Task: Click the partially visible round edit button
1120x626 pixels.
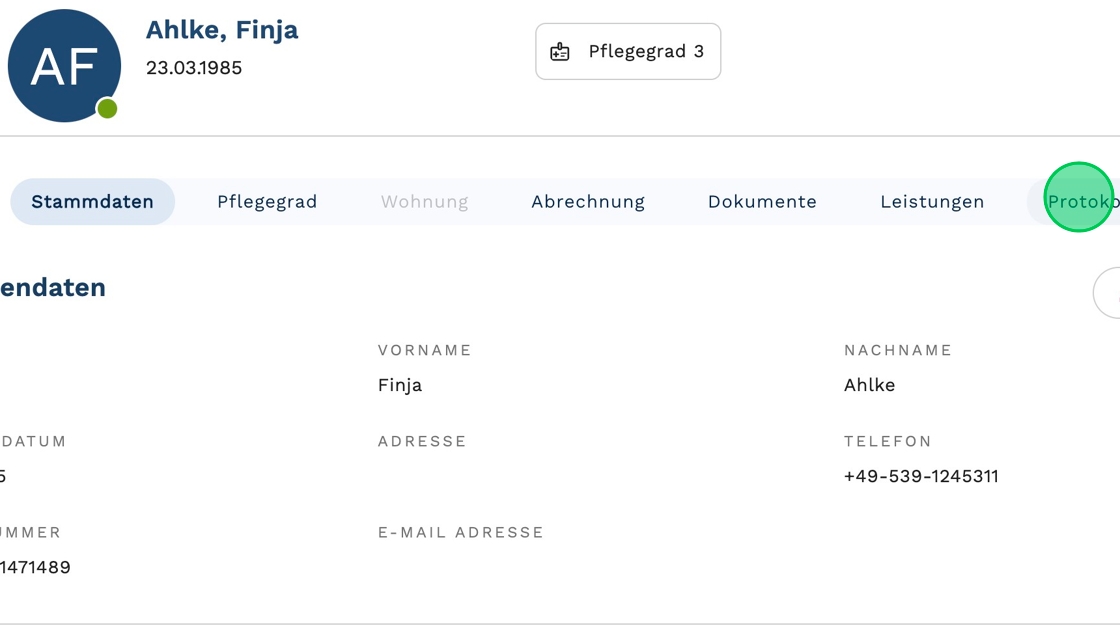Action: [1108, 293]
